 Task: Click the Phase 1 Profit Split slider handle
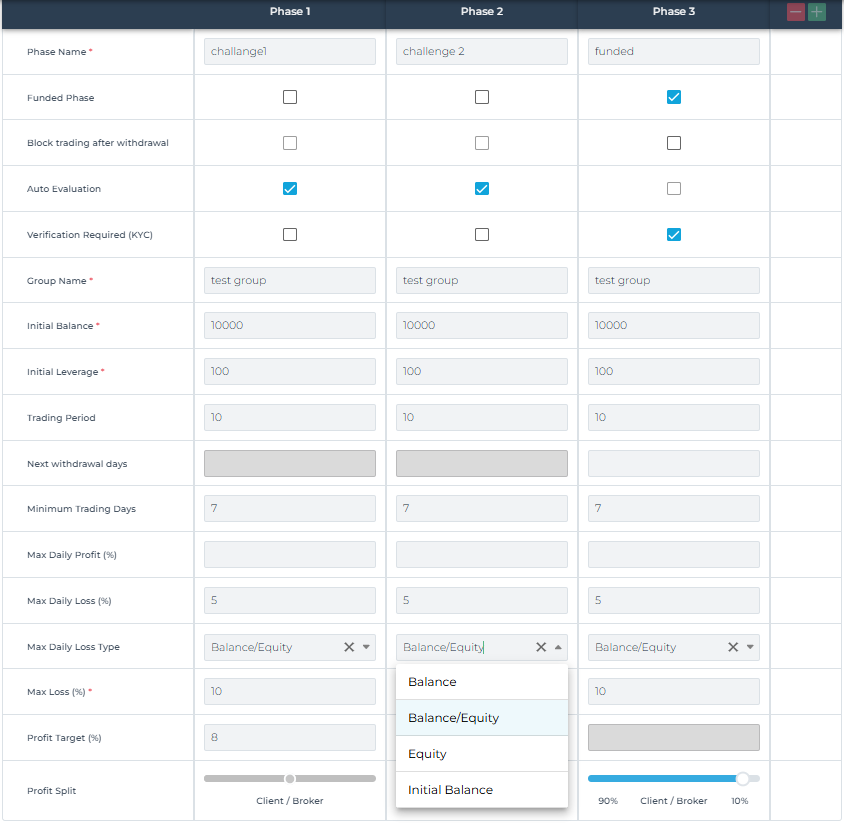(290, 778)
